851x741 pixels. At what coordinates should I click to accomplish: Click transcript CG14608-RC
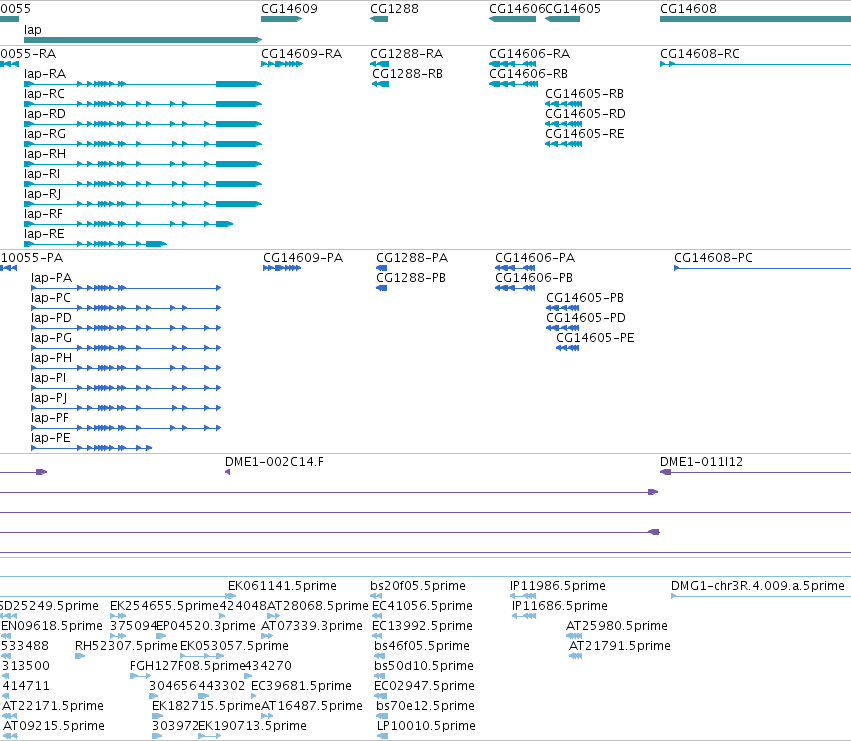click(x=700, y=54)
